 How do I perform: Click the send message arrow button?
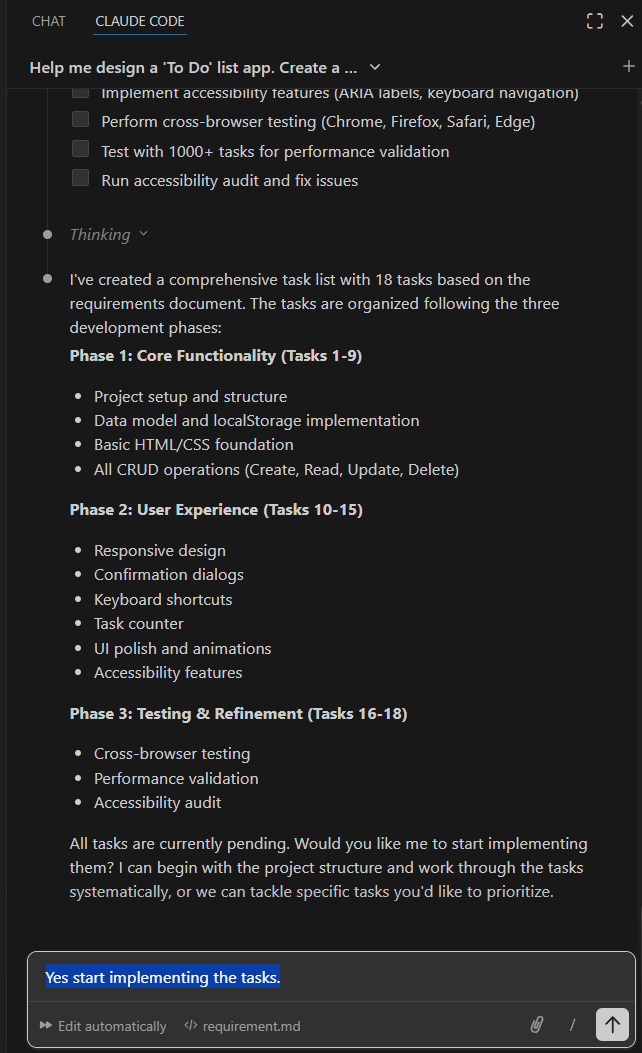[612, 1024]
